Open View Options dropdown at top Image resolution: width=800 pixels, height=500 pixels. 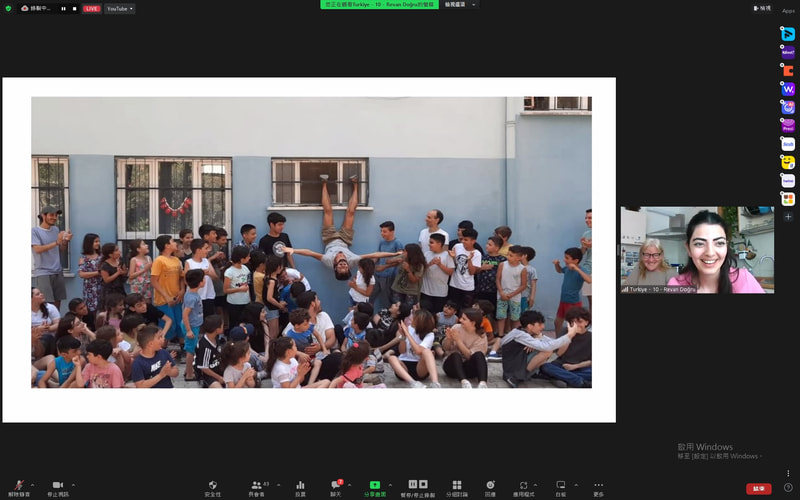tap(460, 5)
